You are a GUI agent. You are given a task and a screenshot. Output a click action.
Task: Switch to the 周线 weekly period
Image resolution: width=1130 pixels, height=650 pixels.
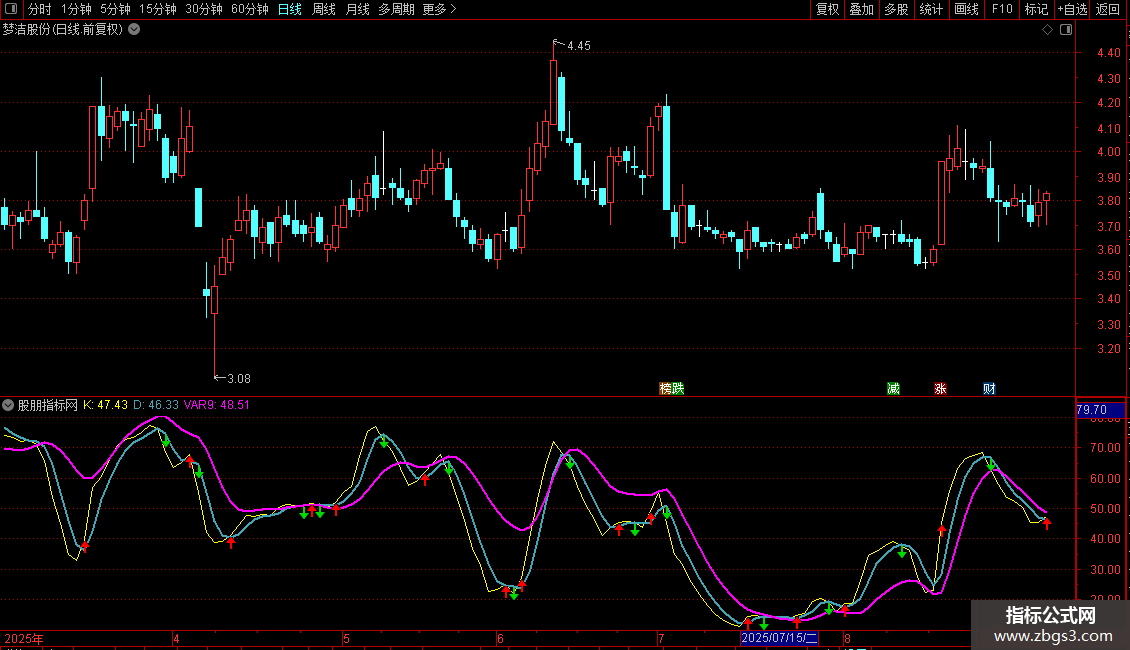tap(323, 10)
